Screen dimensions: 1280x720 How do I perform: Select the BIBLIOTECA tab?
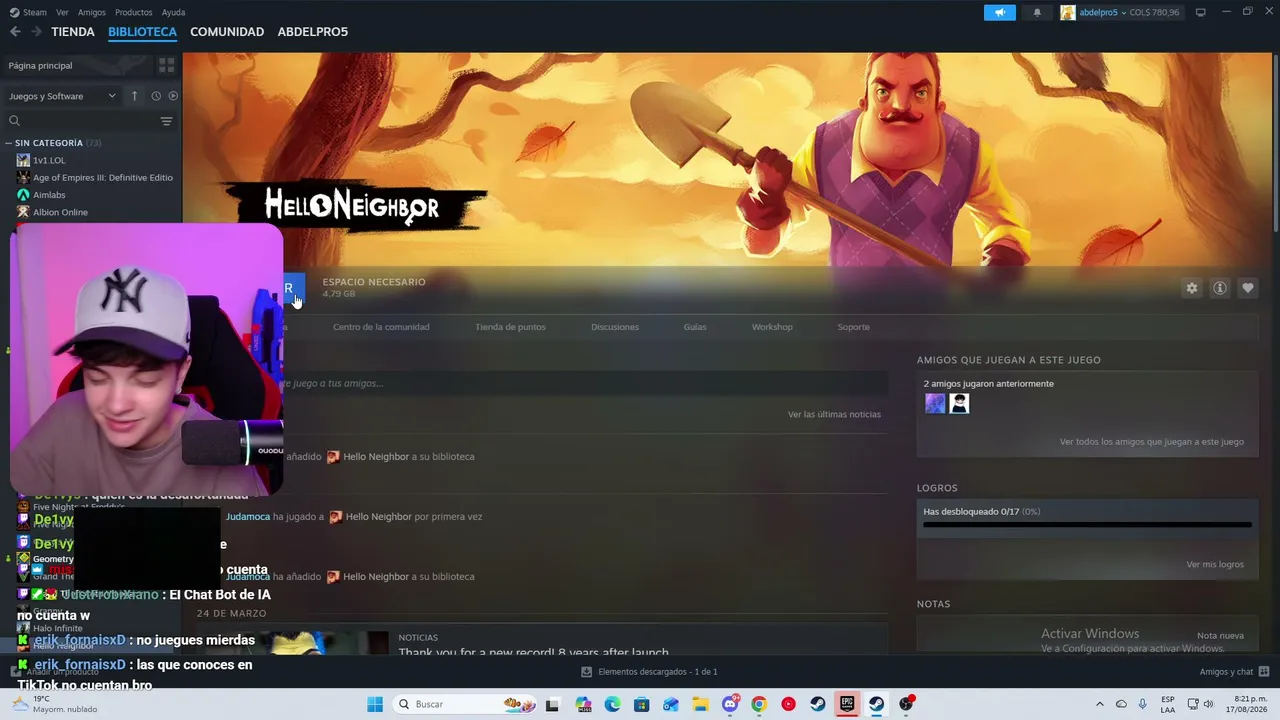(142, 32)
